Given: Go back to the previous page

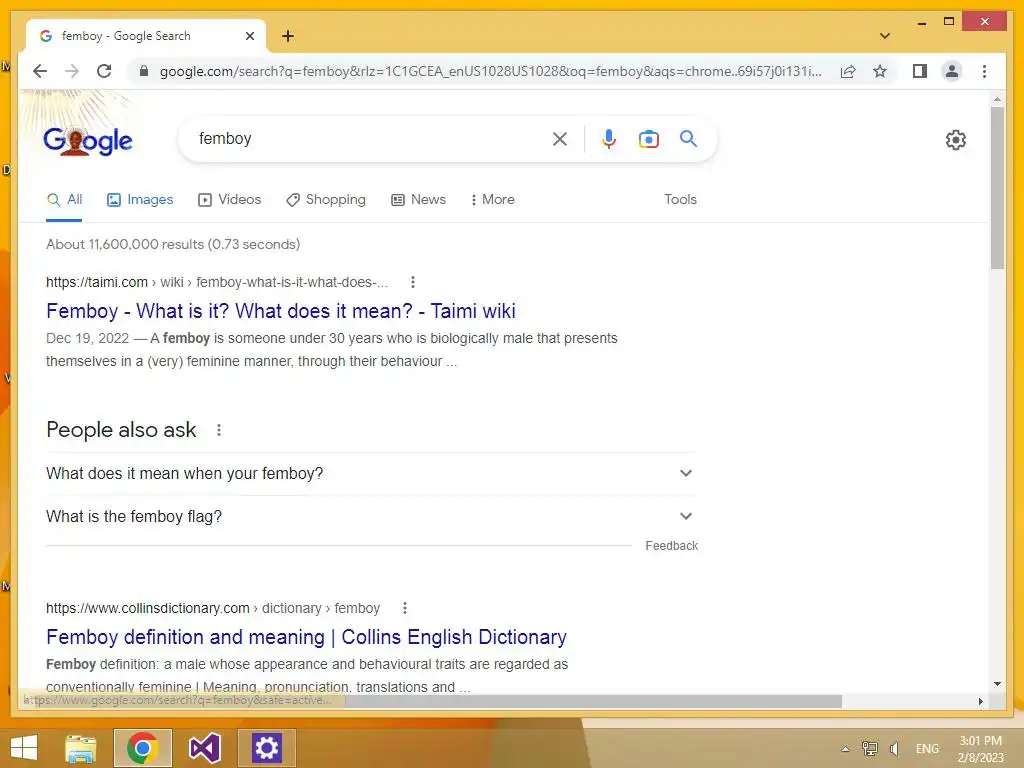Looking at the screenshot, I should click(x=40, y=71).
